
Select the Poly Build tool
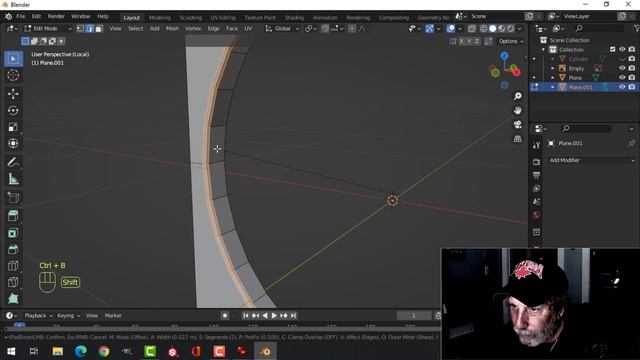pos(13,298)
